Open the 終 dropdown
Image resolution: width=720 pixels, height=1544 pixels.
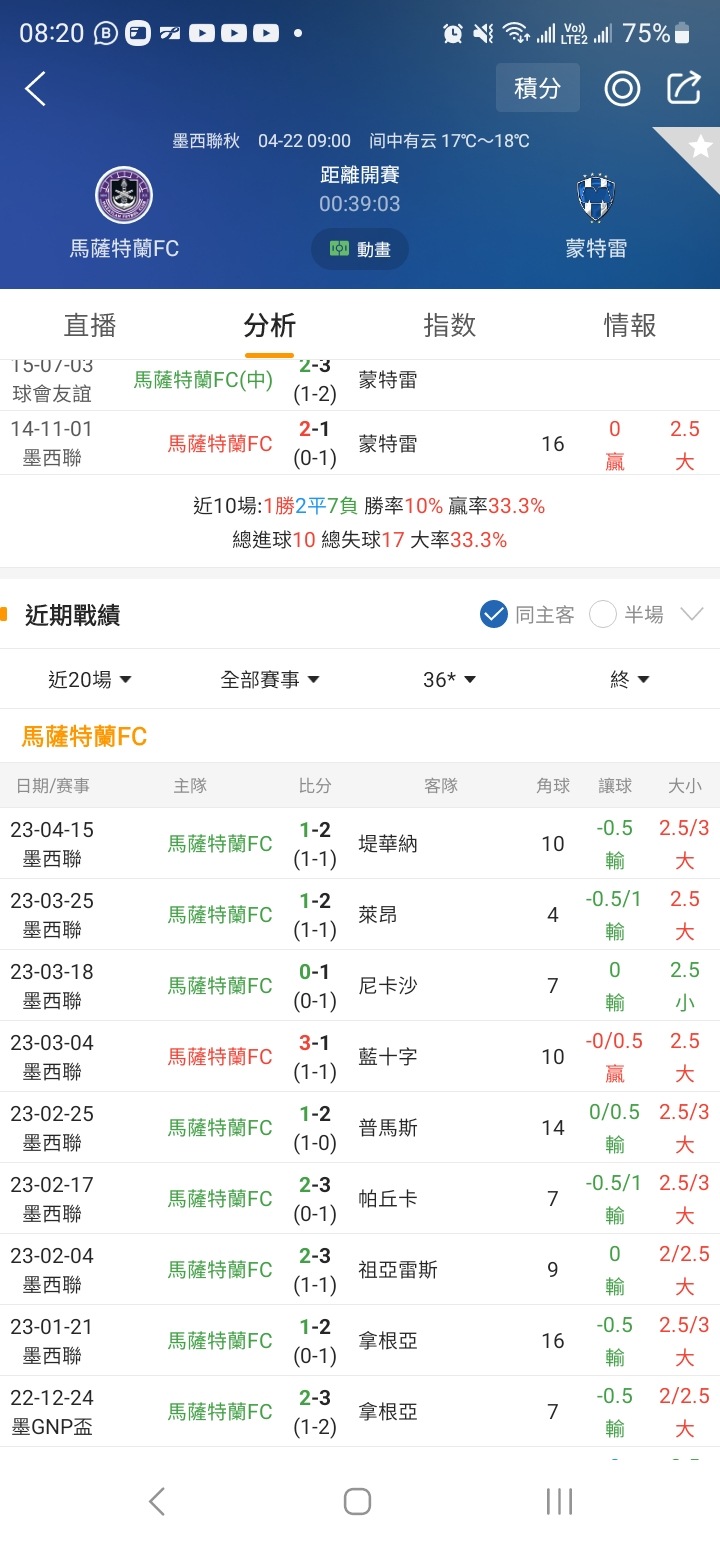click(x=630, y=679)
